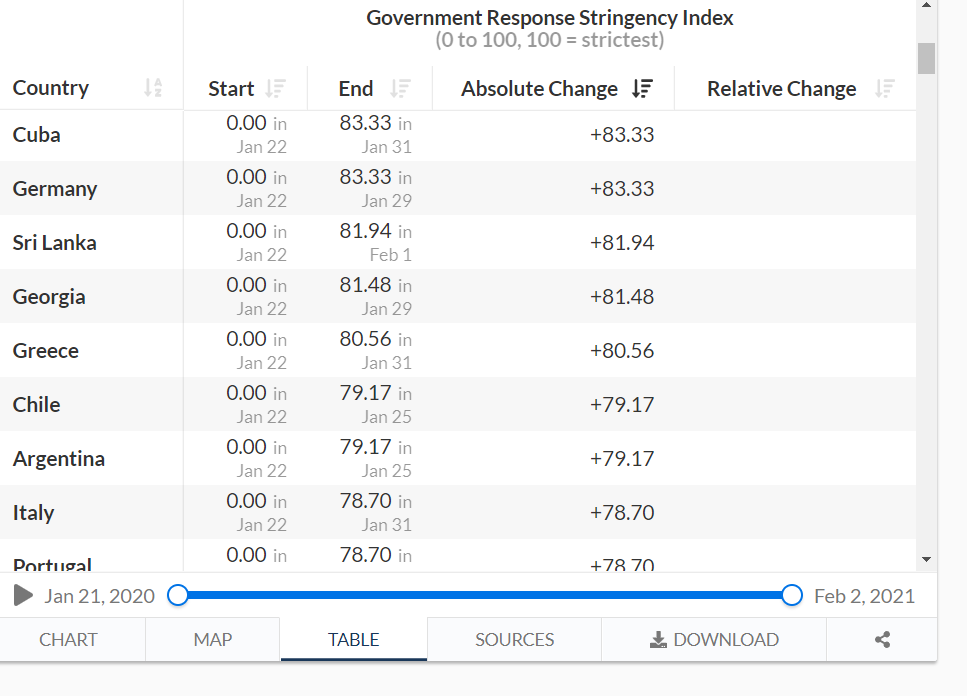
Task: Click the share icon
Action: pos(882,640)
